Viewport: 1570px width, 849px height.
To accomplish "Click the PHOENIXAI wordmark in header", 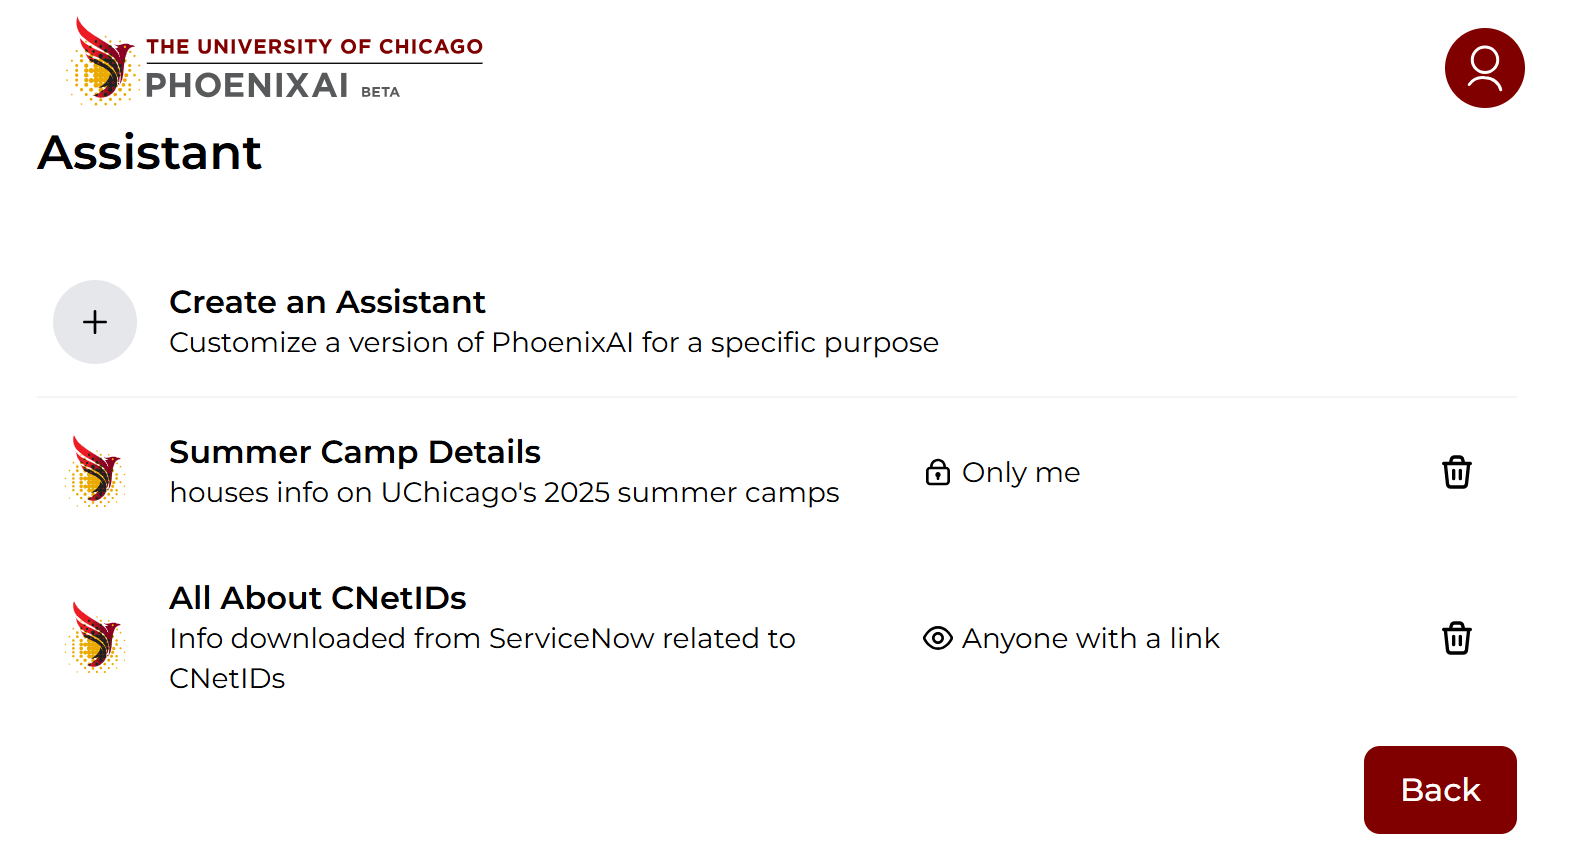I will [247, 86].
